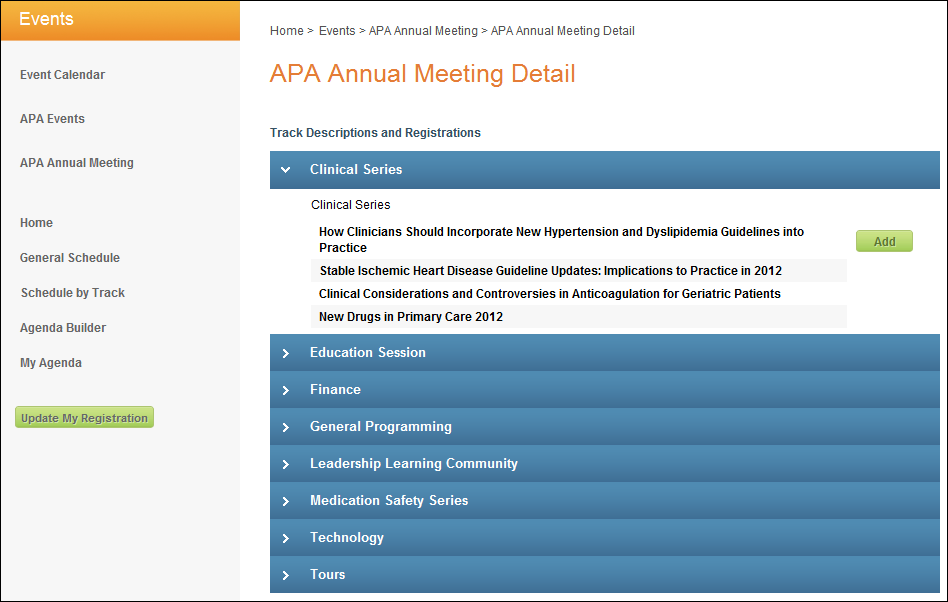
Task: Expand the Medication Safety Series chevron
Action: [286, 501]
